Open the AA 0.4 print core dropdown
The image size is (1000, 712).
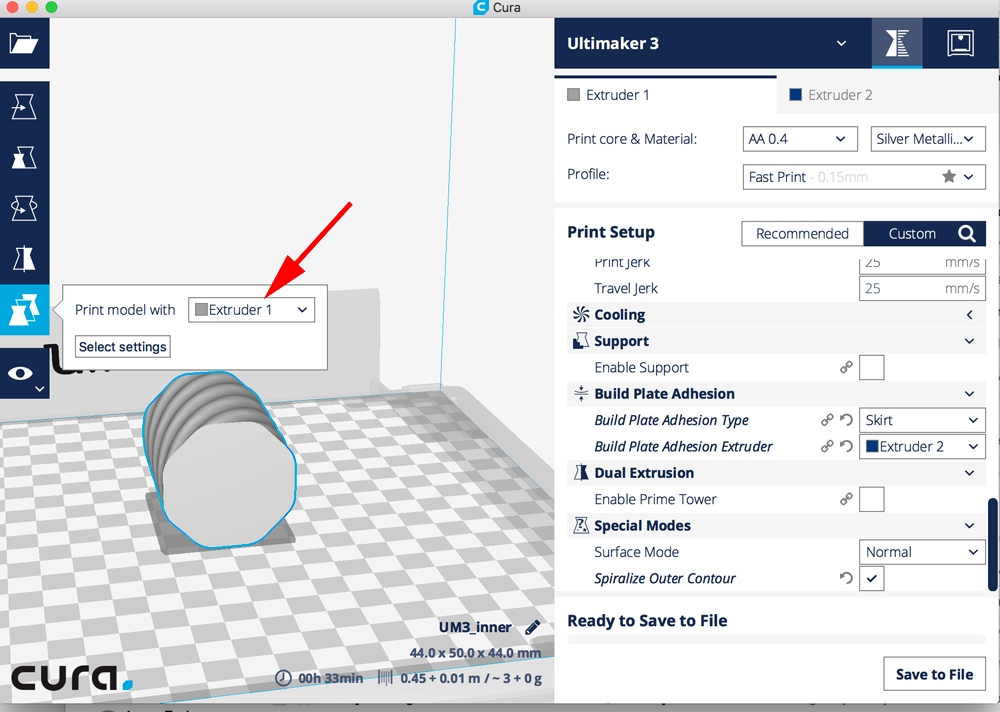click(799, 138)
